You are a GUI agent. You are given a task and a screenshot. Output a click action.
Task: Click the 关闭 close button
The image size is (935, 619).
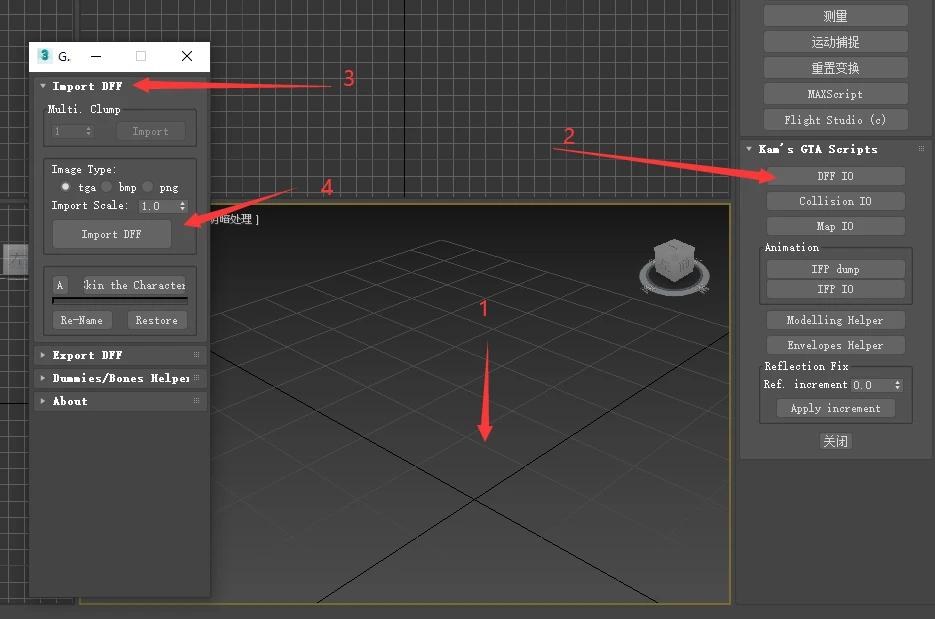click(835, 441)
